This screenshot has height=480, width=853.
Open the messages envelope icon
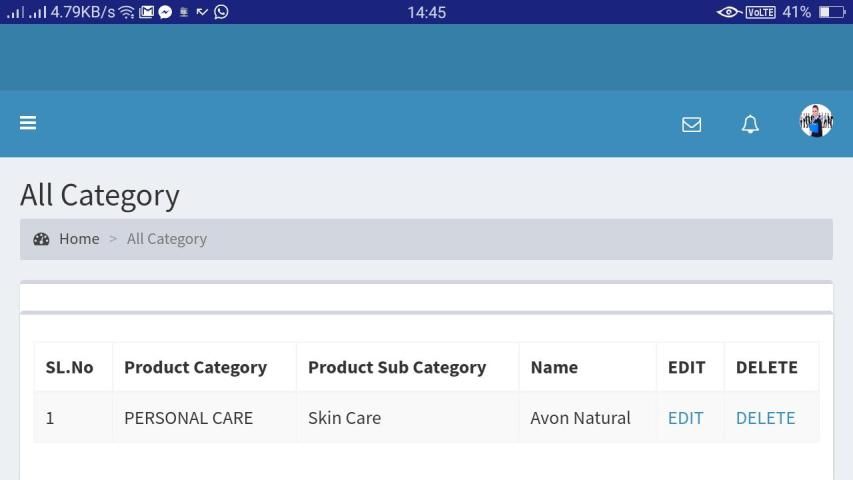point(691,124)
